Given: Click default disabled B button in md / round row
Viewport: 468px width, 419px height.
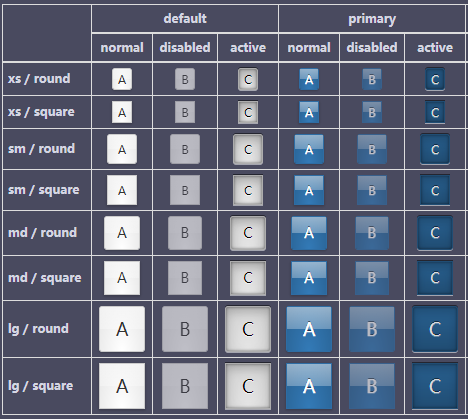Looking at the screenshot, I should [x=185, y=233].
